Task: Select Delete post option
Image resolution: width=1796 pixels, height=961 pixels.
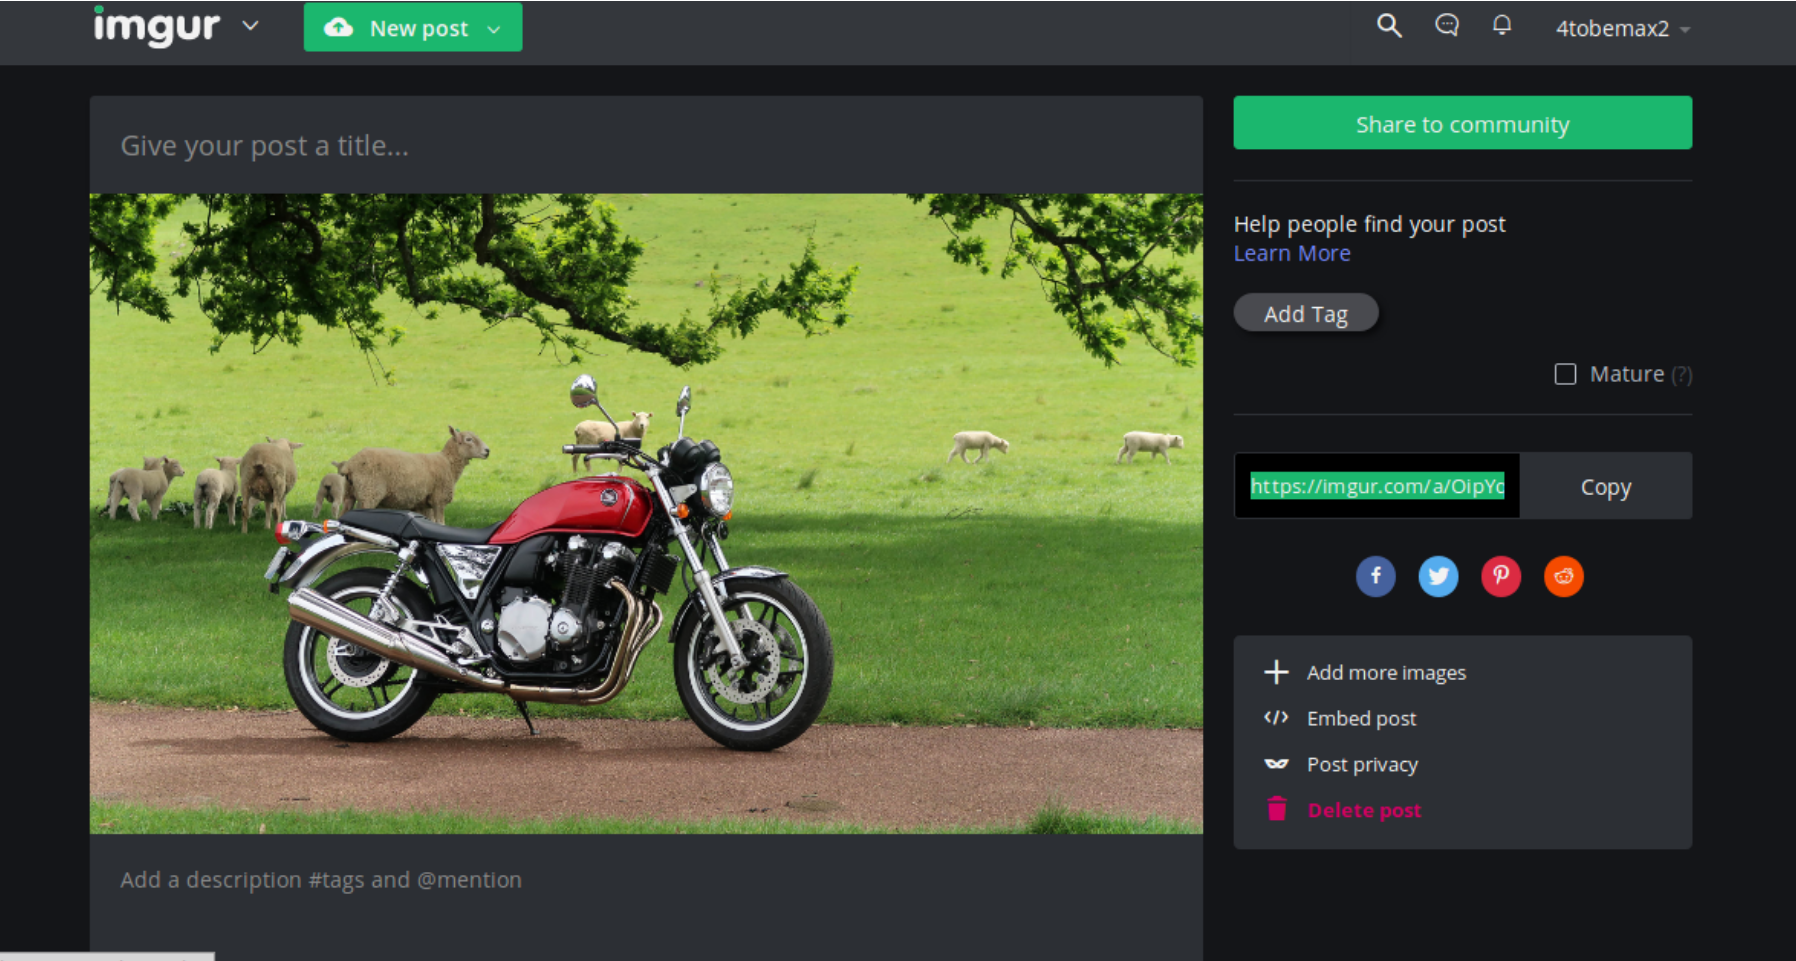Action: point(1364,810)
